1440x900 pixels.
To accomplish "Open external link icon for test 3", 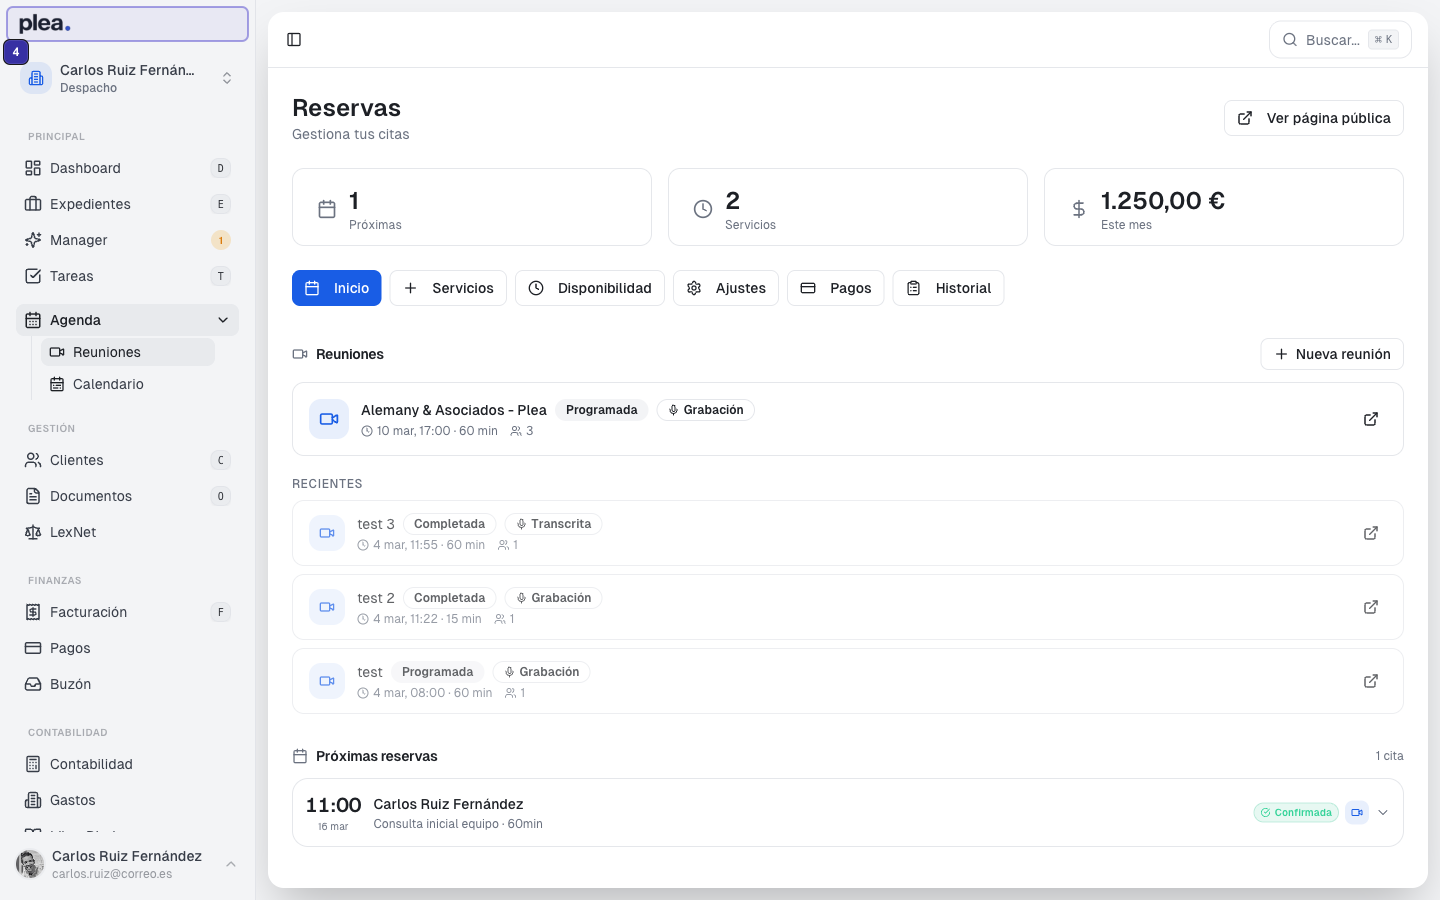I will click(1371, 533).
